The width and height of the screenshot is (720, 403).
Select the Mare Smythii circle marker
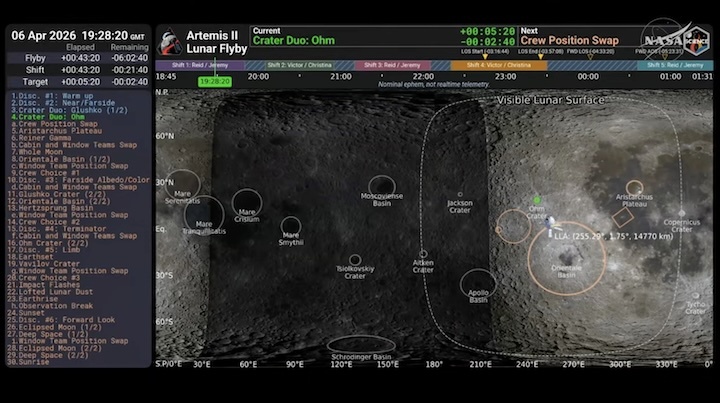coord(291,226)
